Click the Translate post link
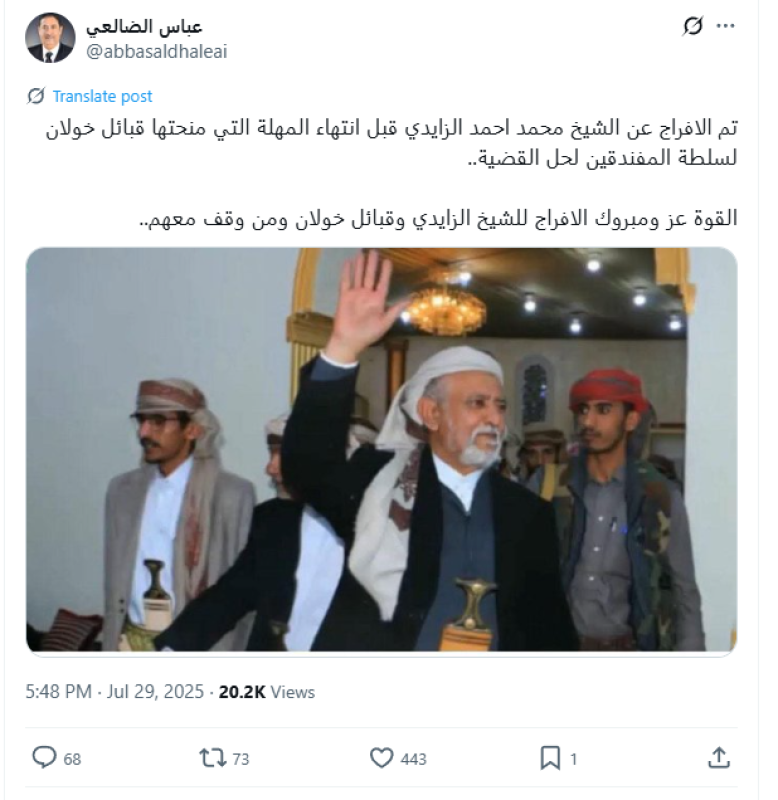This screenshot has width=778, height=800. (103, 96)
